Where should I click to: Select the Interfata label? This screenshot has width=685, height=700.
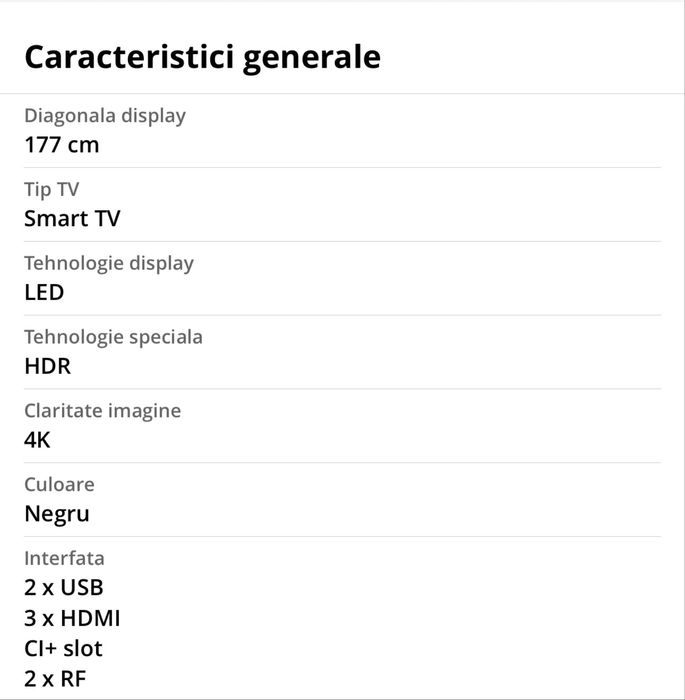click(64, 558)
